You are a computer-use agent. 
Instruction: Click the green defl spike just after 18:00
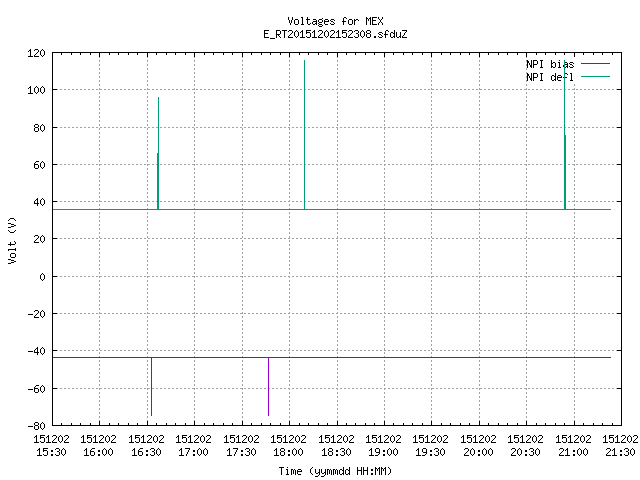click(304, 135)
